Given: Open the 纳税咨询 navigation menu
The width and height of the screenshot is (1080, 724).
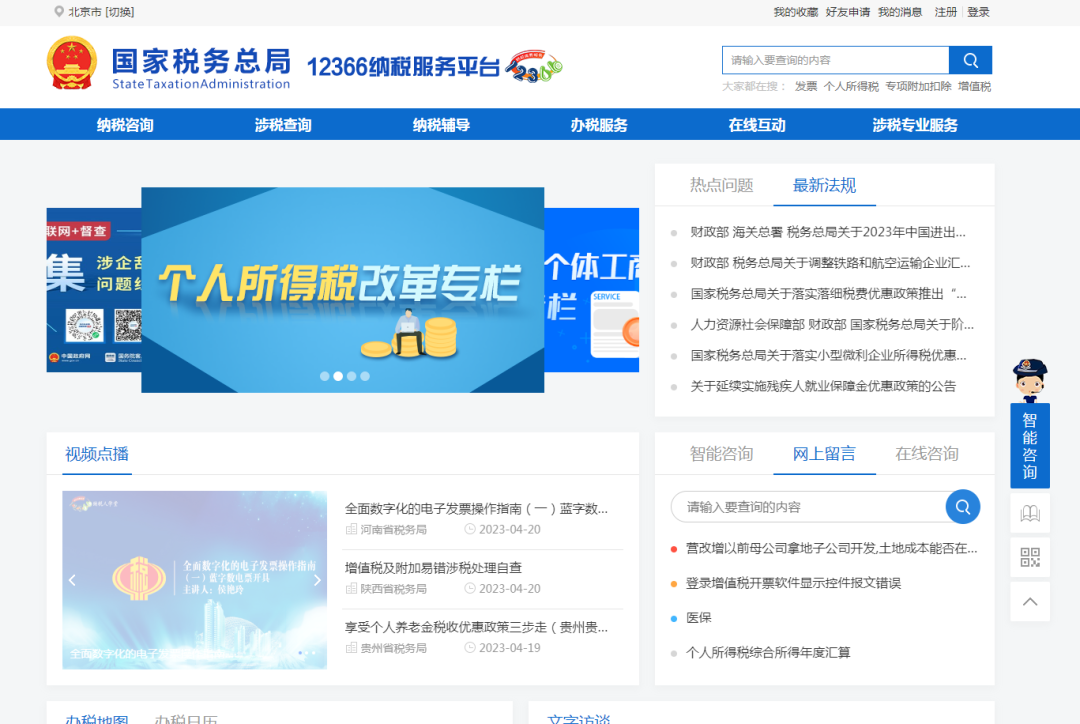Looking at the screenshot, I should 125,125.
